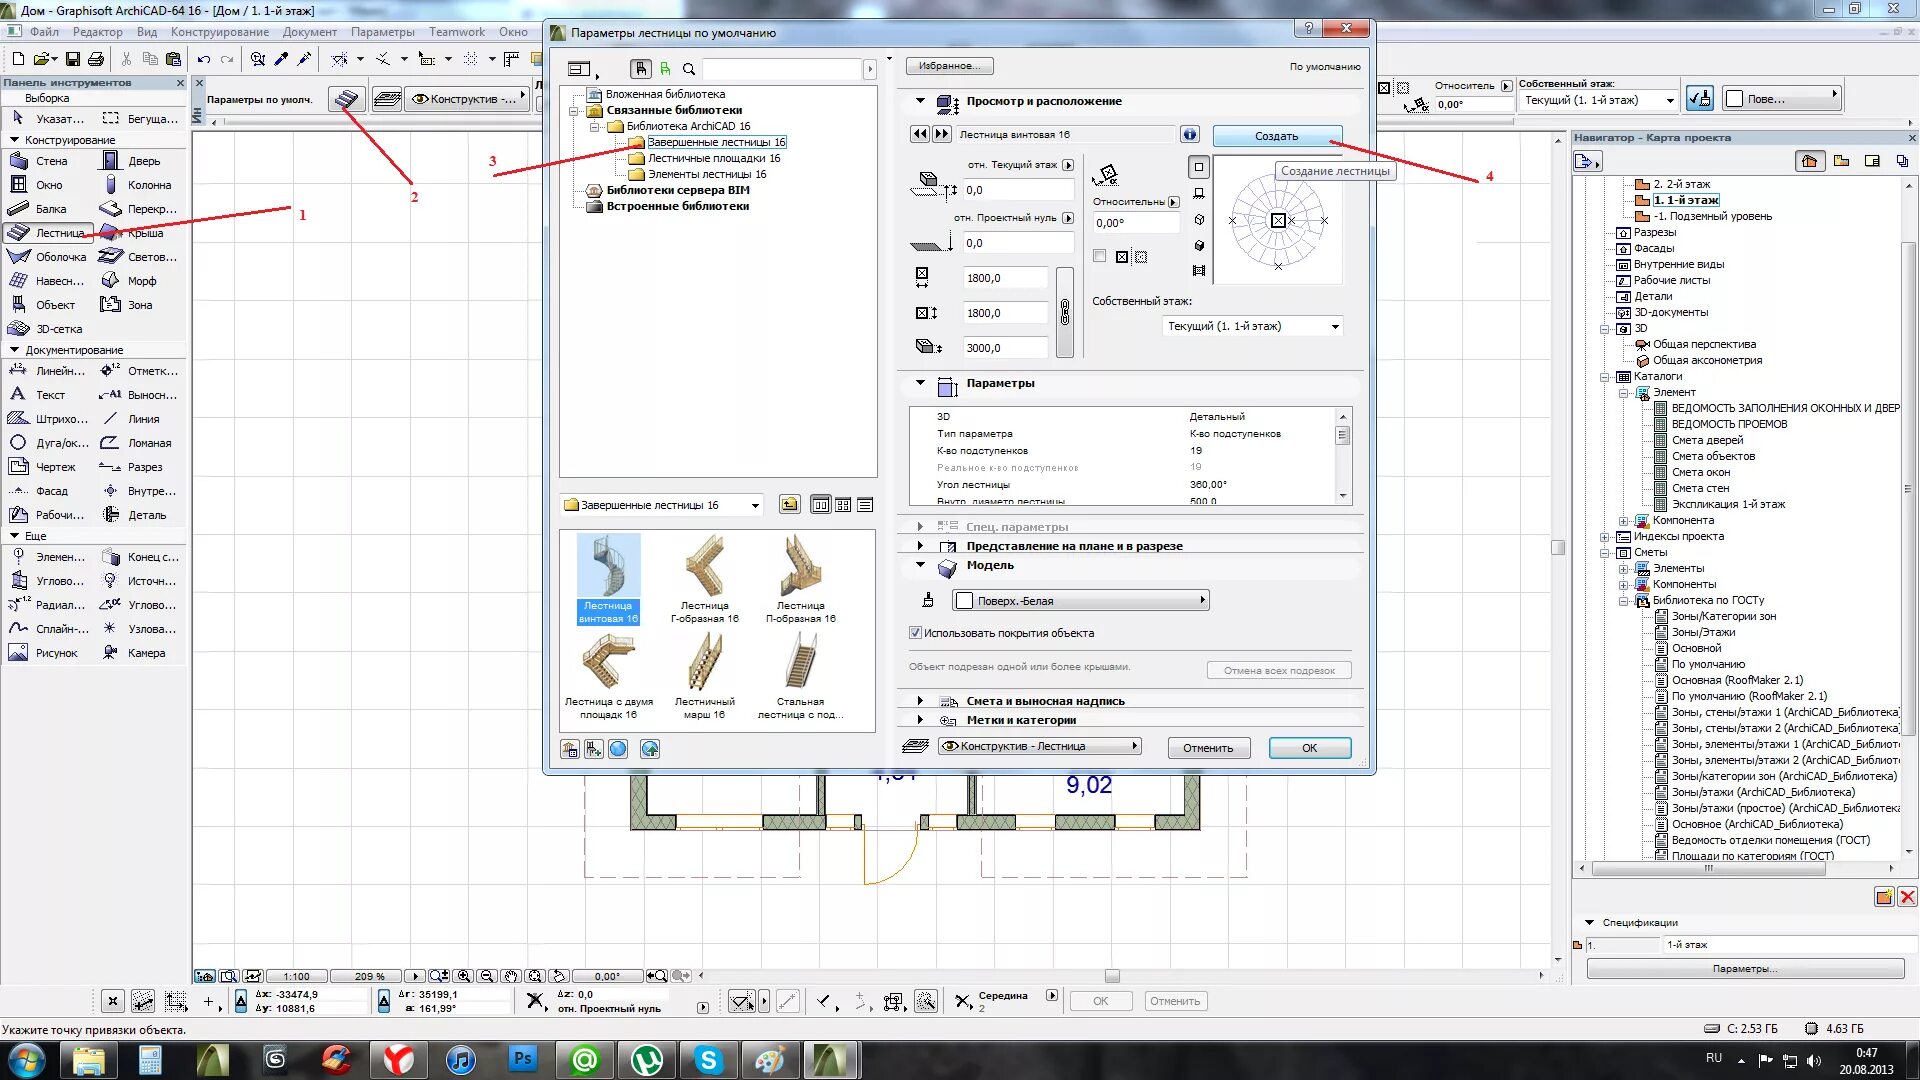Toggle Использовать покрытия объекта checkbox
Screen dimensions: 1920x1080
tap(915, 633)
